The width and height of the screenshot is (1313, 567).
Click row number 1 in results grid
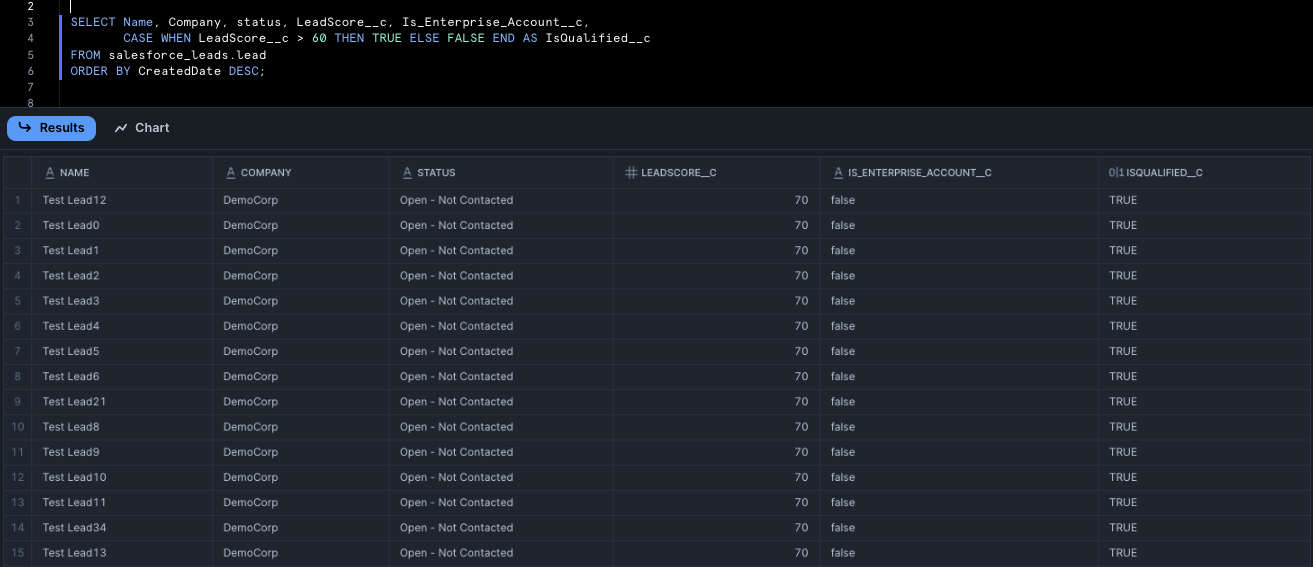18,200
